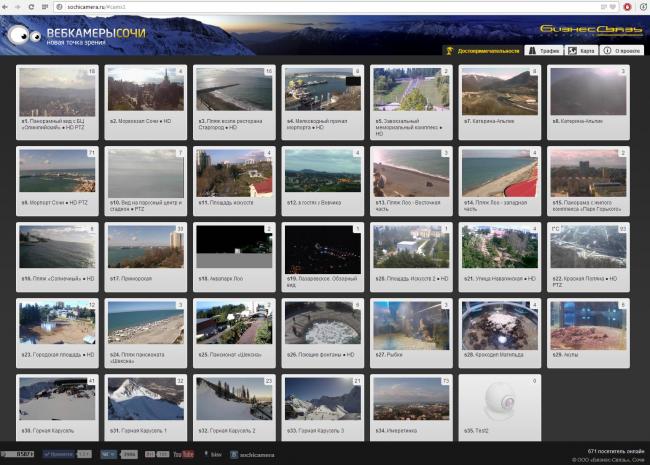Open camera 14 Пляж Лоо western part
The width and height of the screenshot is (650, 465).
pyautogui.click(x=500, y=181)
